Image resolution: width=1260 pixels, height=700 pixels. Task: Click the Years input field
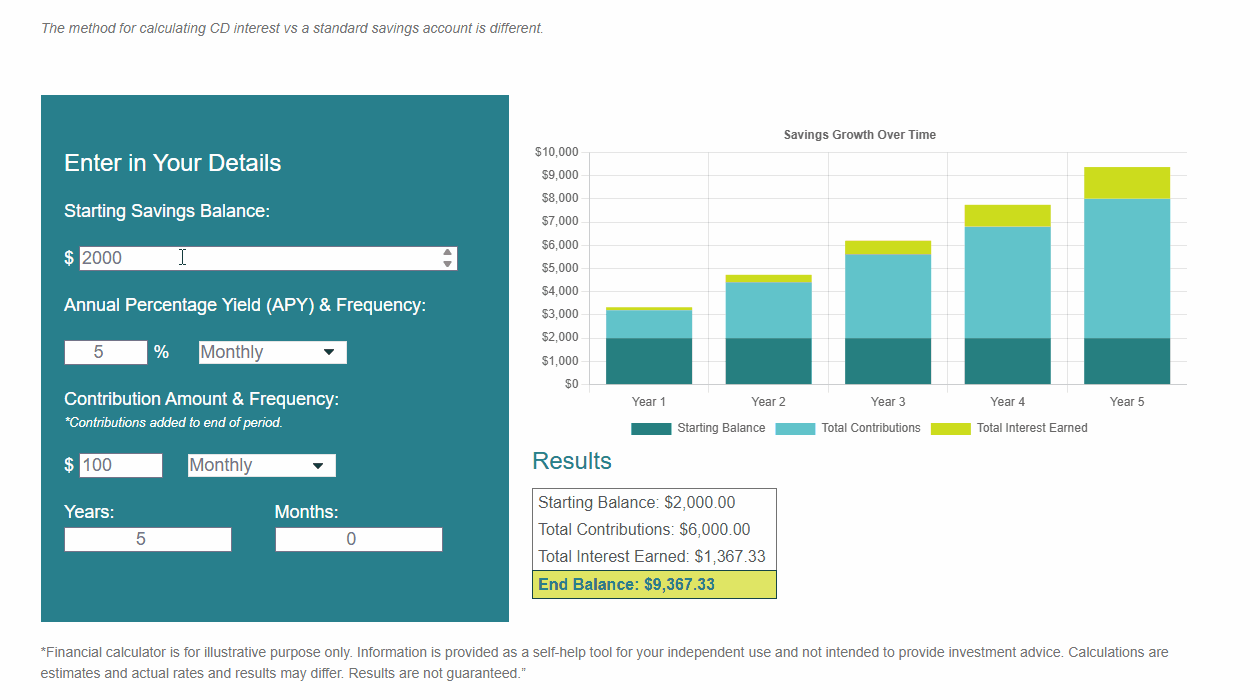click(147, 539)
